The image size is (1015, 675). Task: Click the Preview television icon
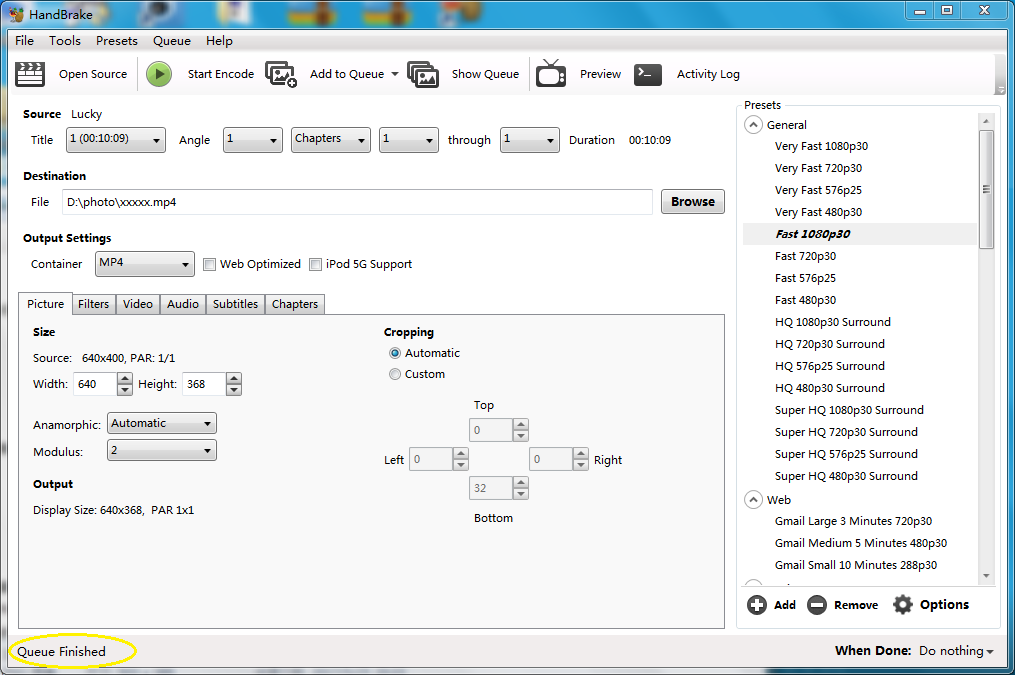[551, 73]
